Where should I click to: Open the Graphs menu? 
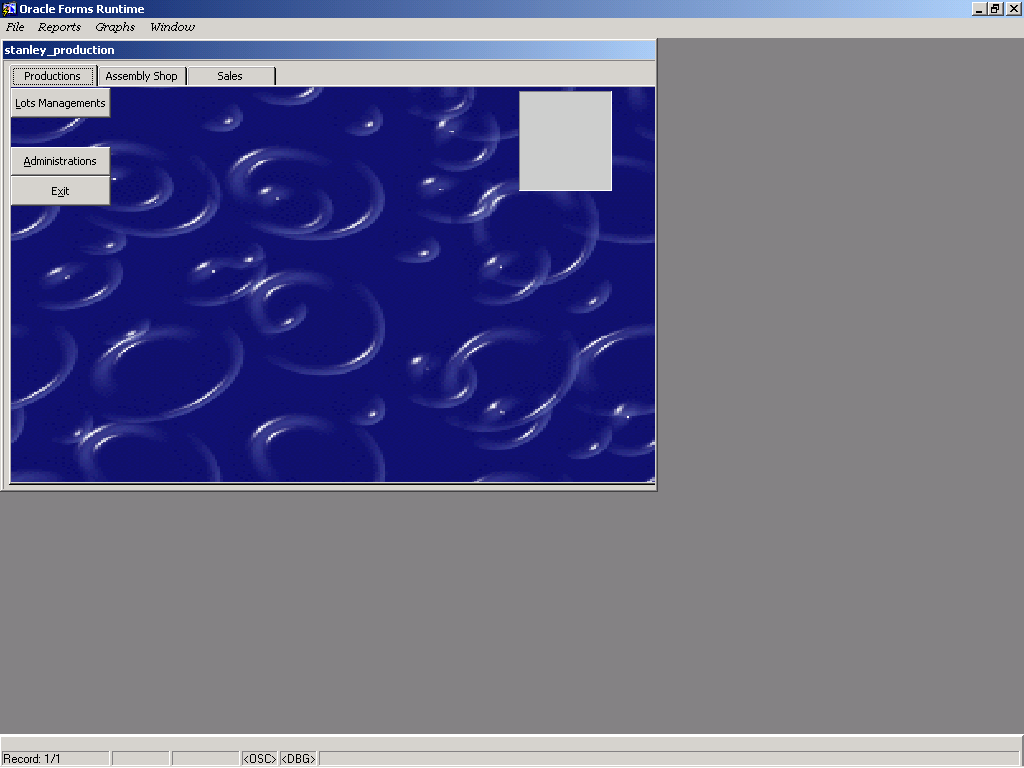(115, 27)
